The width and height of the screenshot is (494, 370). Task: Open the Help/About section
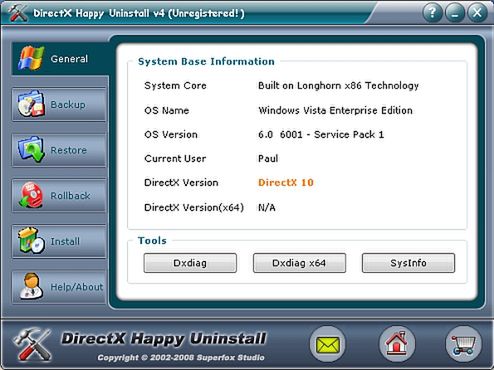(x=59, y=287)
